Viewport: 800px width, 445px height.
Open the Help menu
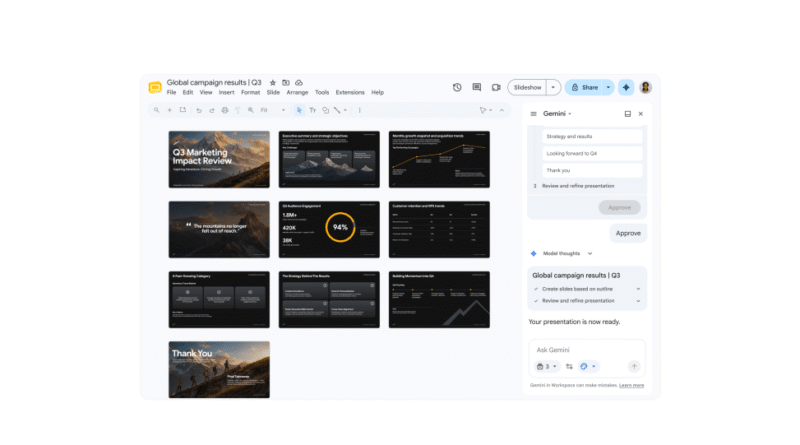(x=378, y=92)
